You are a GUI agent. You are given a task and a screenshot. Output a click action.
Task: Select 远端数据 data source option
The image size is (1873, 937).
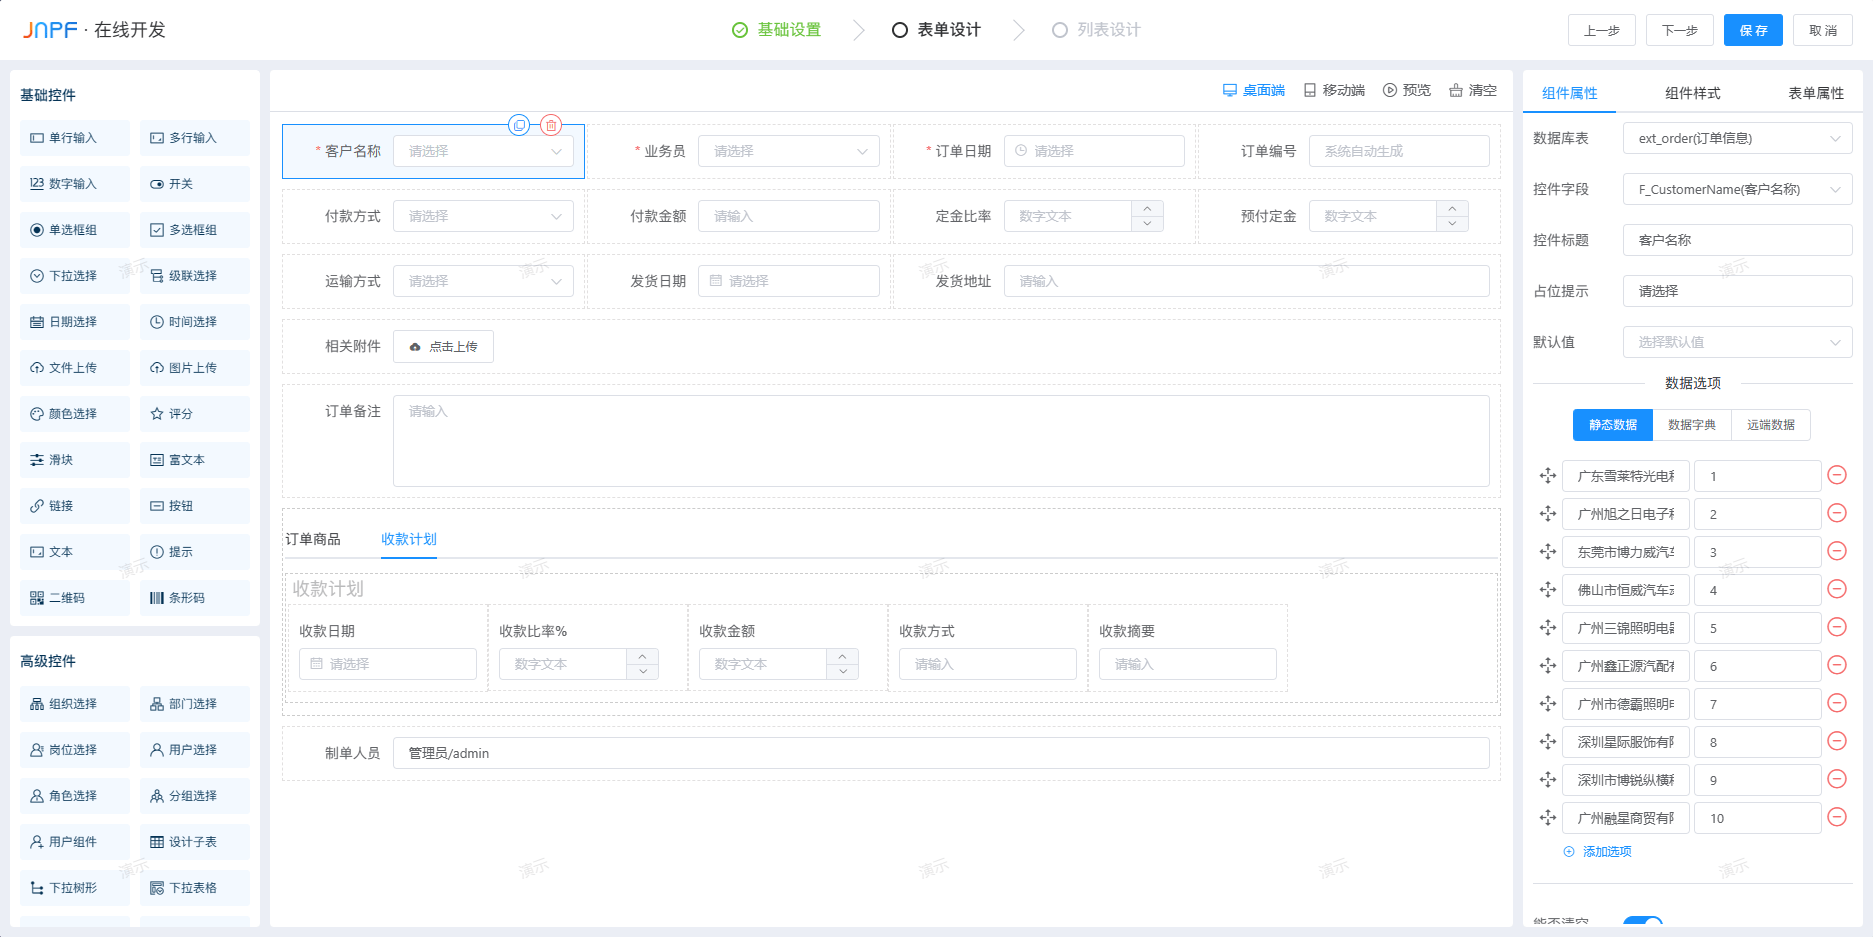[1771, 425]
